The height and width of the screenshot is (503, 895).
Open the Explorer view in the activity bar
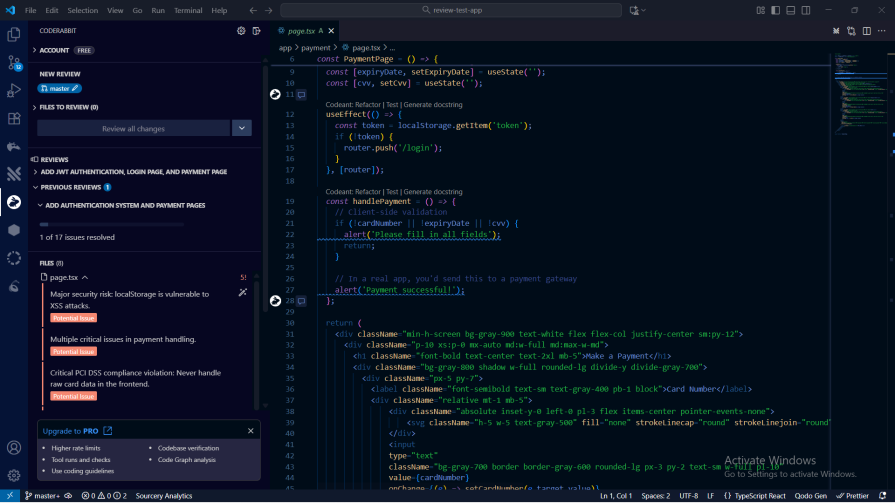(14, 34)
